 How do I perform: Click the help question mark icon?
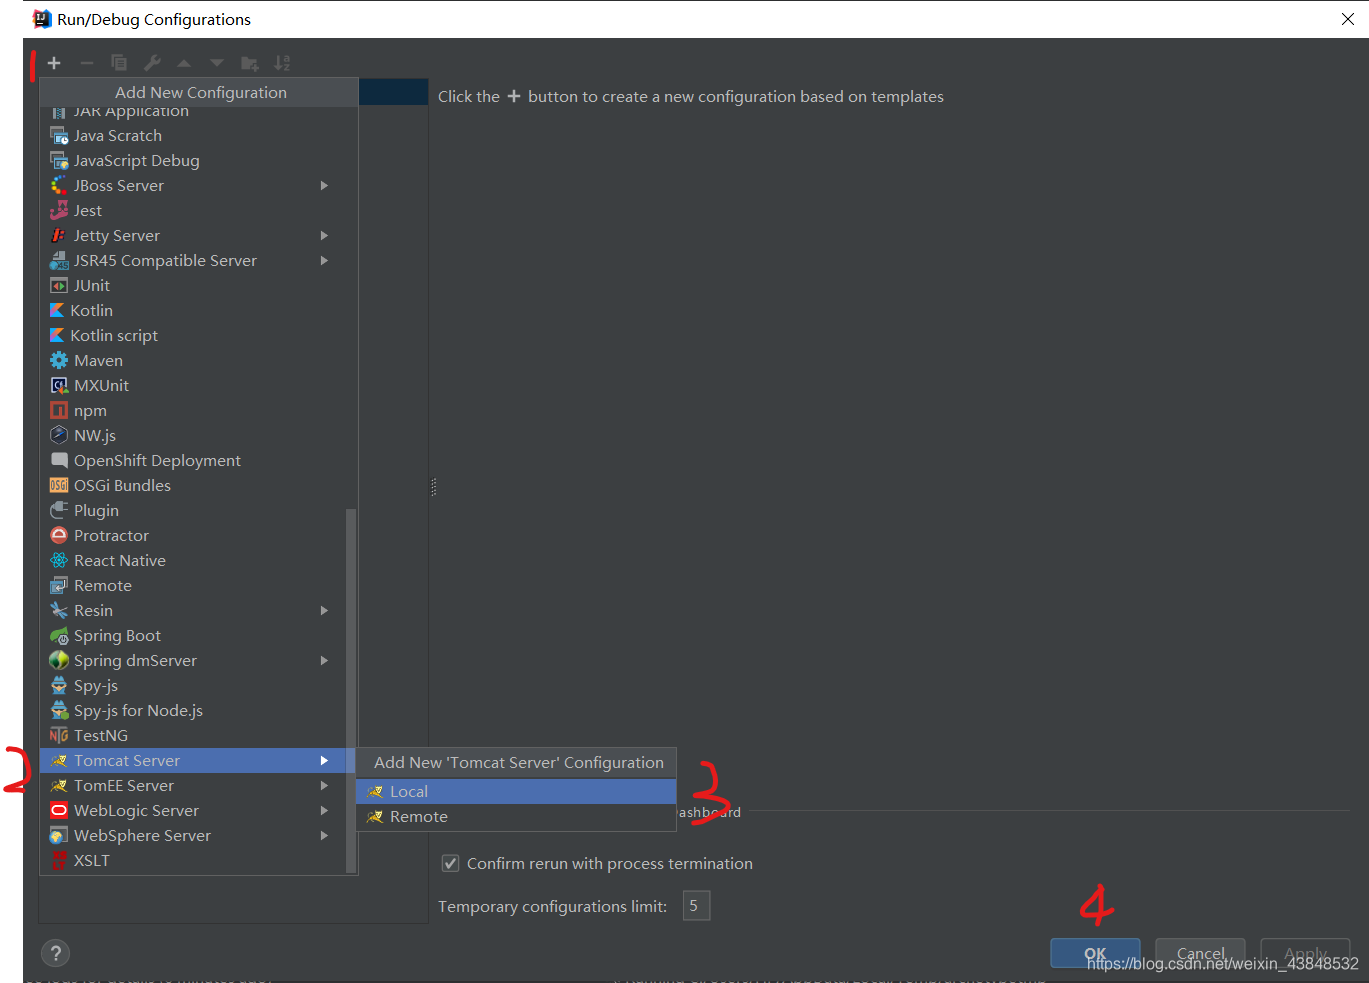coord(55,953)
